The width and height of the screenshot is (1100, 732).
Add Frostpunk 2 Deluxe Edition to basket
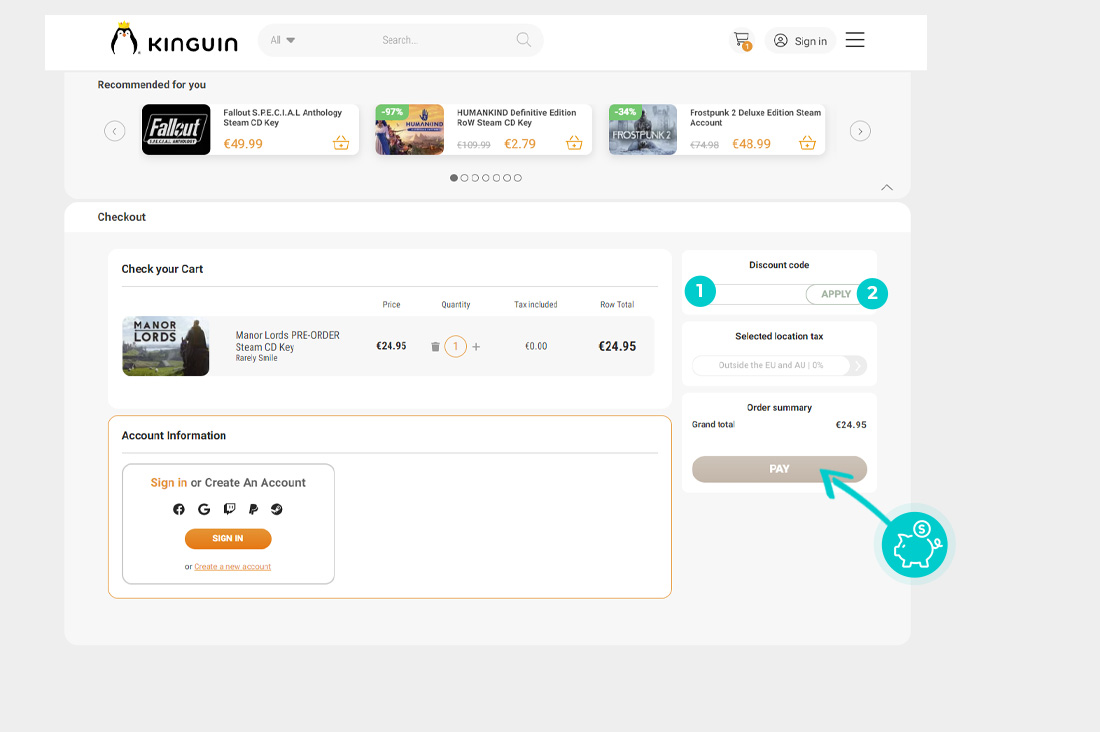tap(807, 143)
